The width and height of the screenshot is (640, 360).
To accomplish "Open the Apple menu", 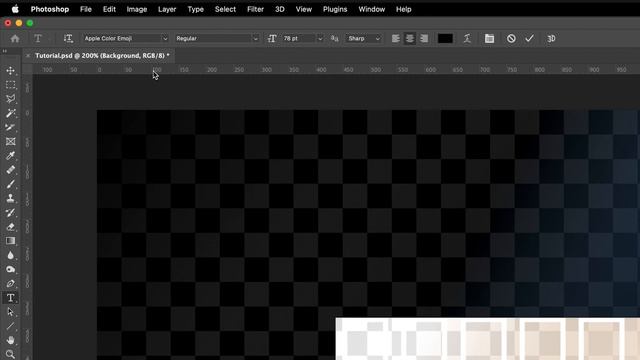I will coord(15,9).
